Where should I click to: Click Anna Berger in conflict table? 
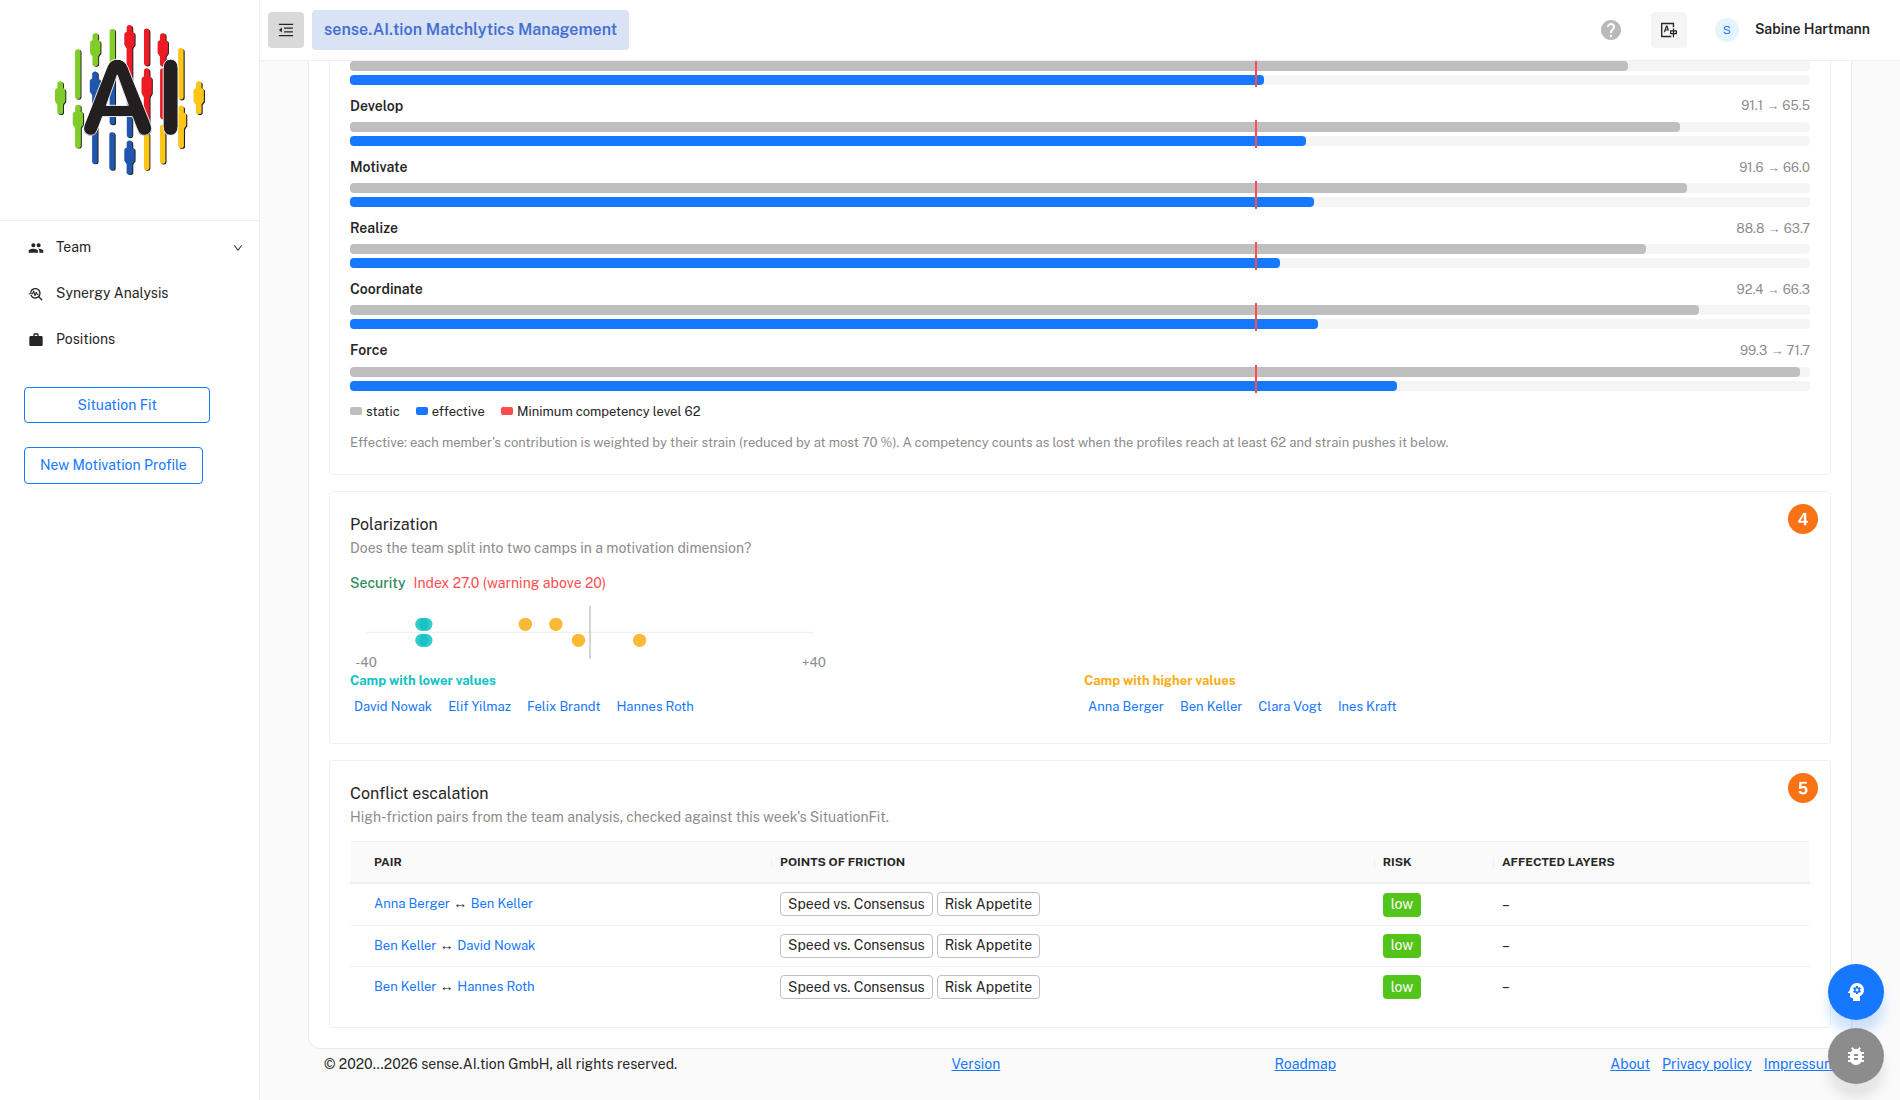[x=412, y=903]
